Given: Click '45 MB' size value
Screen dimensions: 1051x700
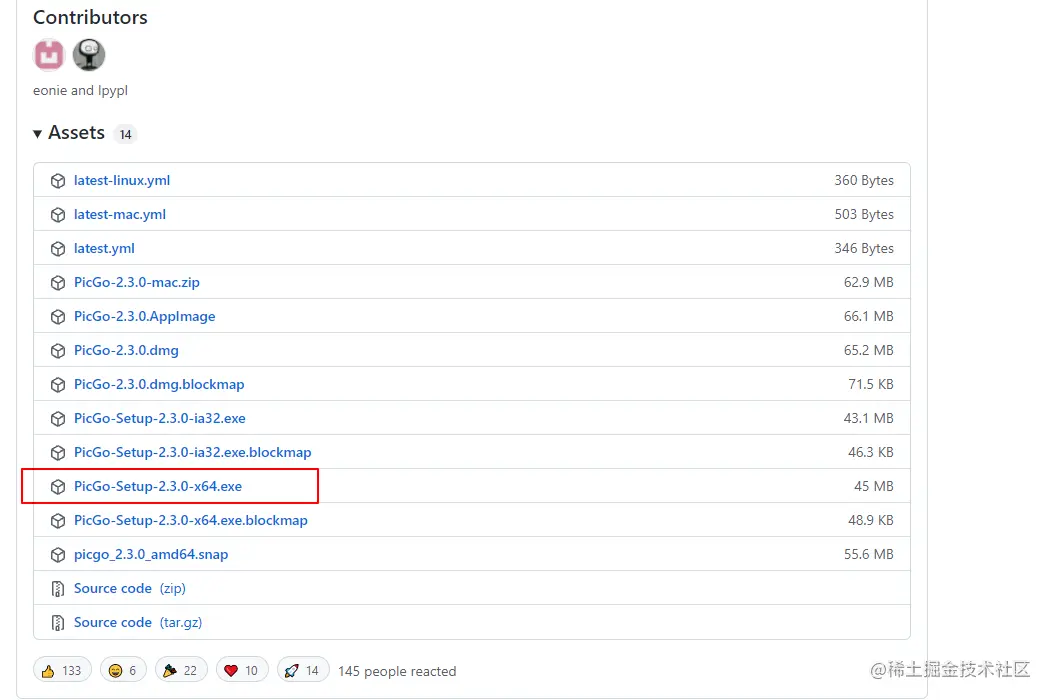Looking at the screenshot, I should pos(874,486).
